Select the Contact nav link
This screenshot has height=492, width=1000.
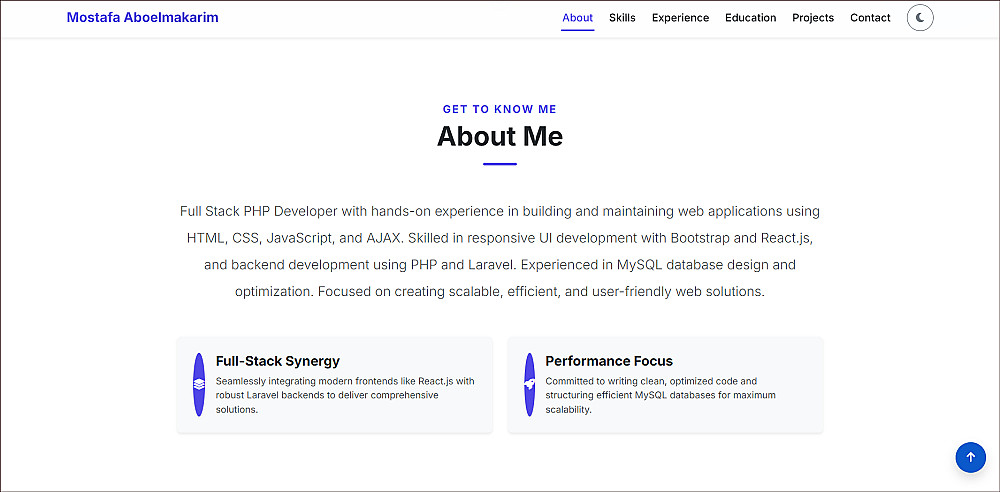[x=870, y=18]
